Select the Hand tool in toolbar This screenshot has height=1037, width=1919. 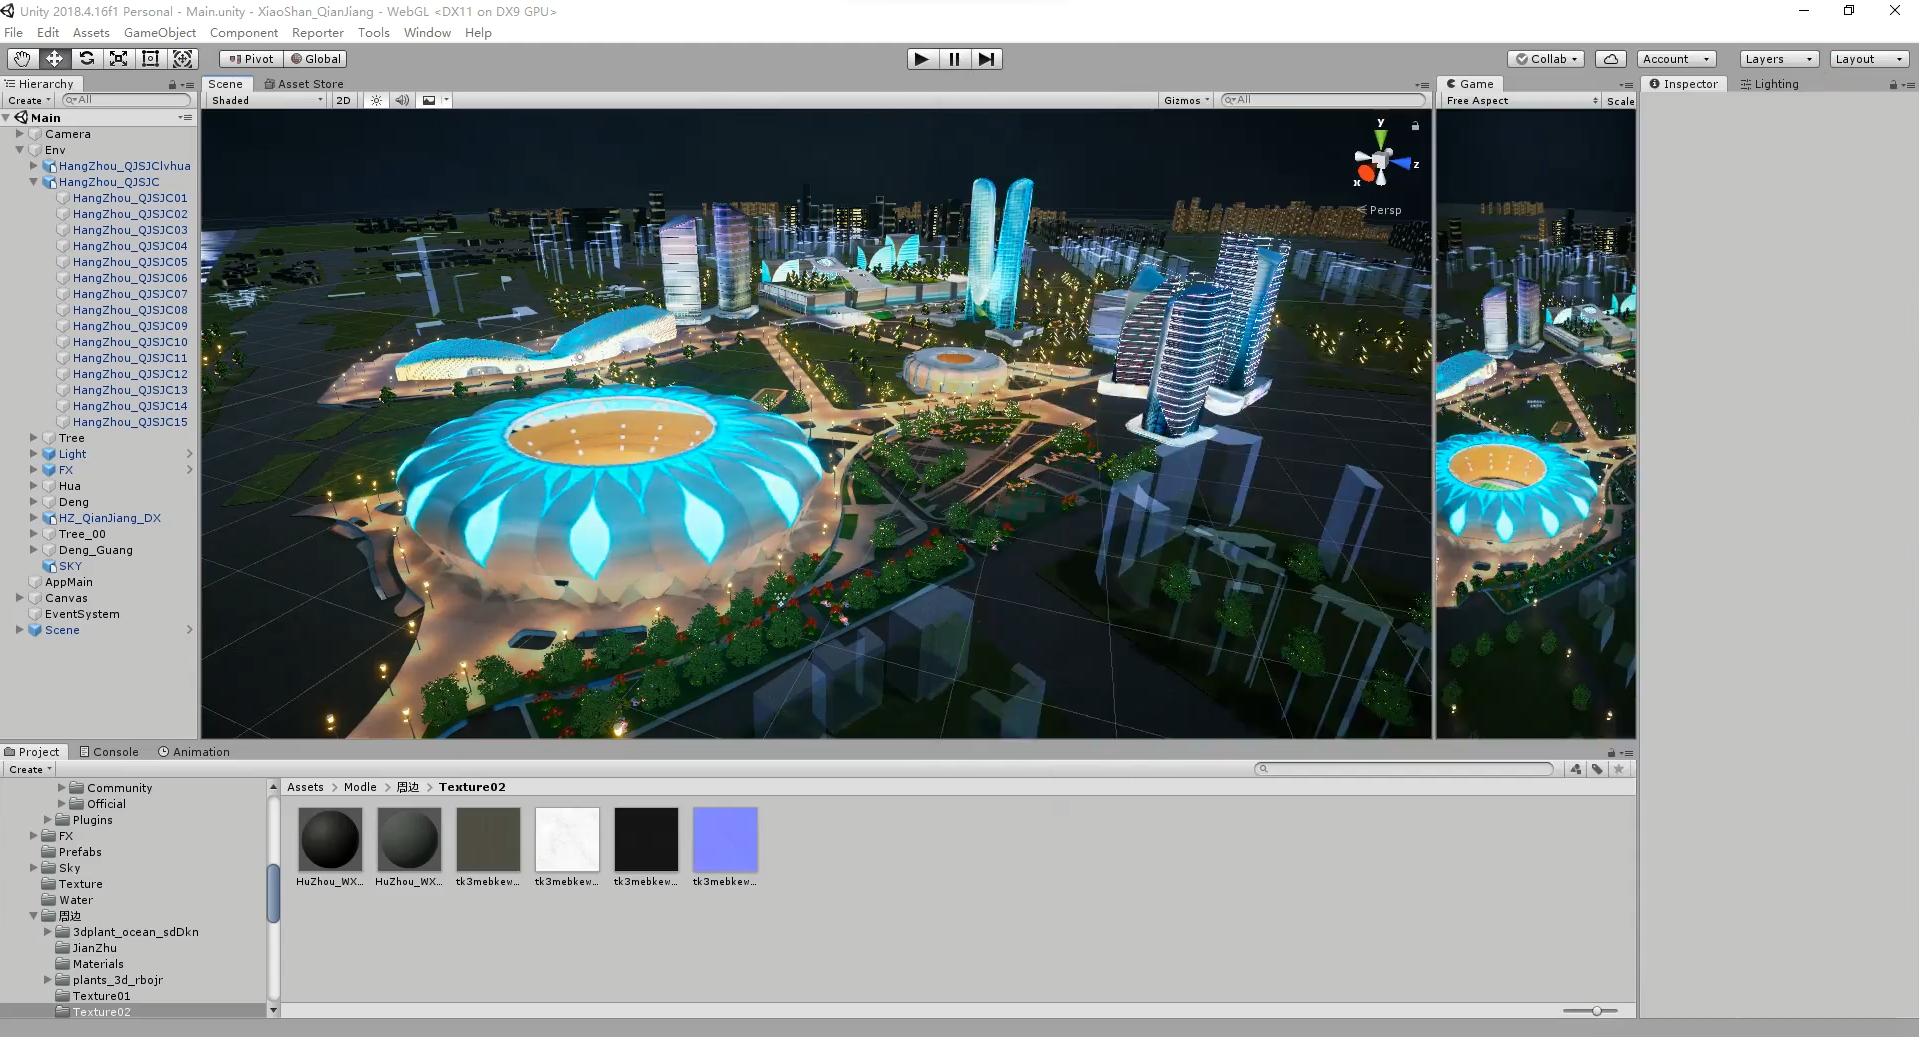point(22,59)
